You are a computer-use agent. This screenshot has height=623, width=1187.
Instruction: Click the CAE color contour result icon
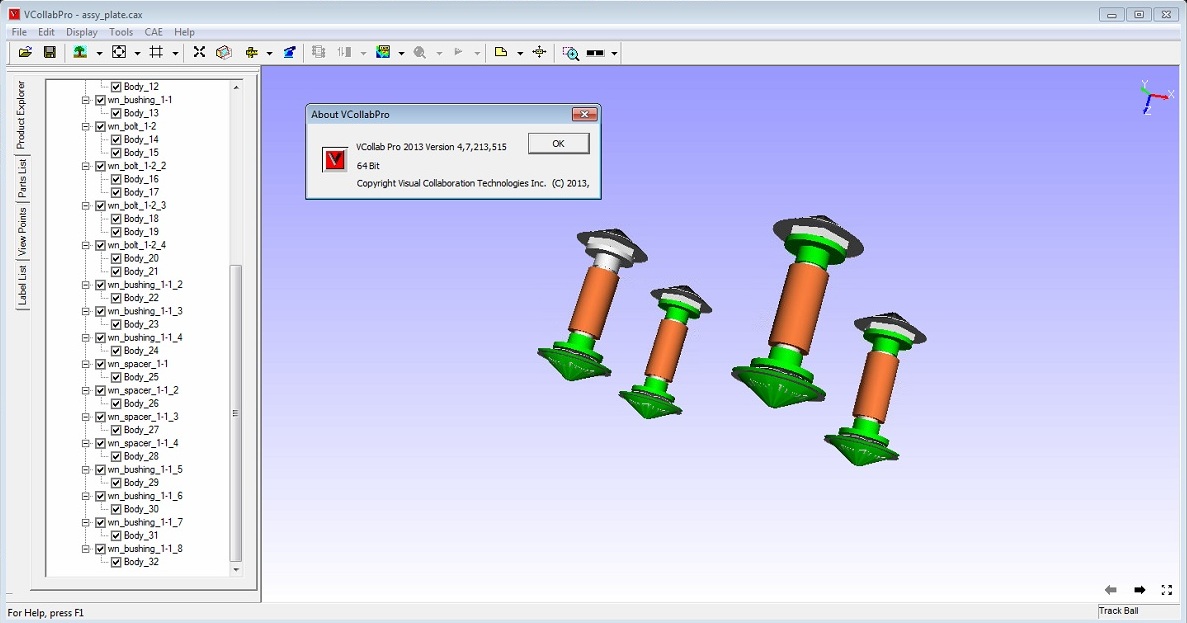tap(383, 52)
